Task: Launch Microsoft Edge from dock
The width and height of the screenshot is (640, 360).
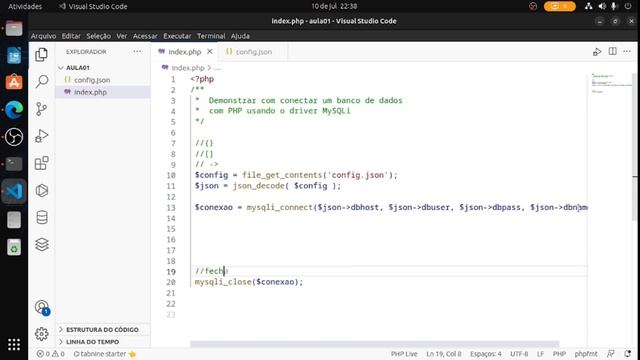Action: click(x=14, y=110)
